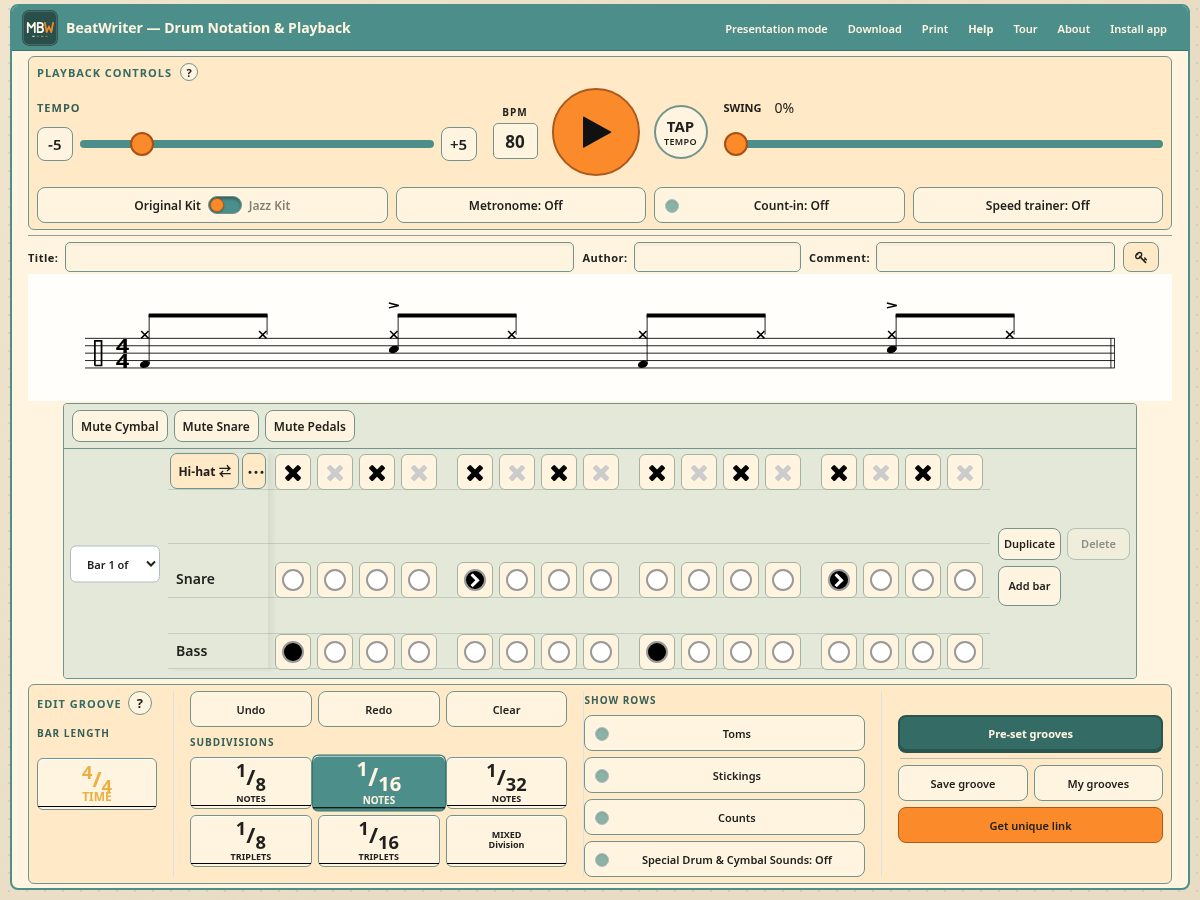Select 1/16 notes subdivision
The image size is (1200, 900).
379,783
